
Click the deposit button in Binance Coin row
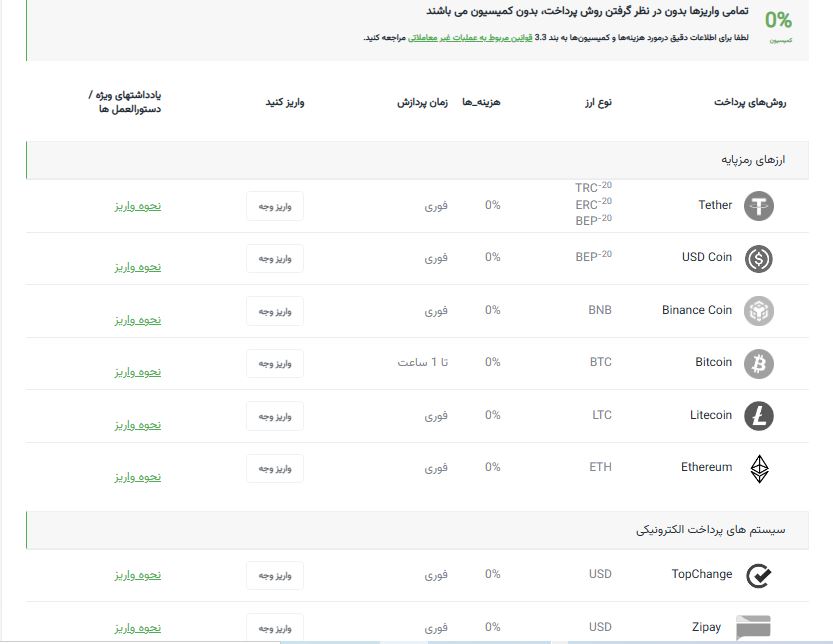(x=275, y=311)
